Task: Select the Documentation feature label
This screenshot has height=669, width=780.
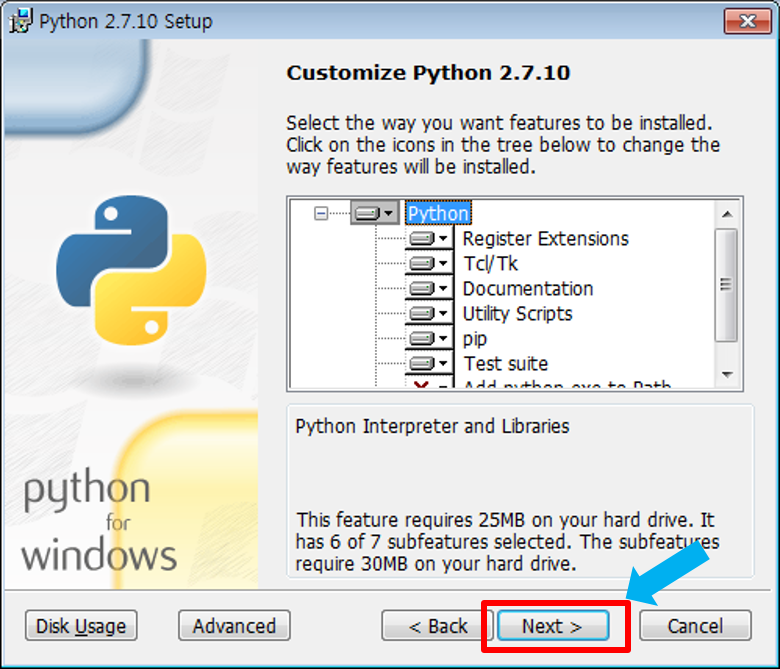Action: [527, 289]
